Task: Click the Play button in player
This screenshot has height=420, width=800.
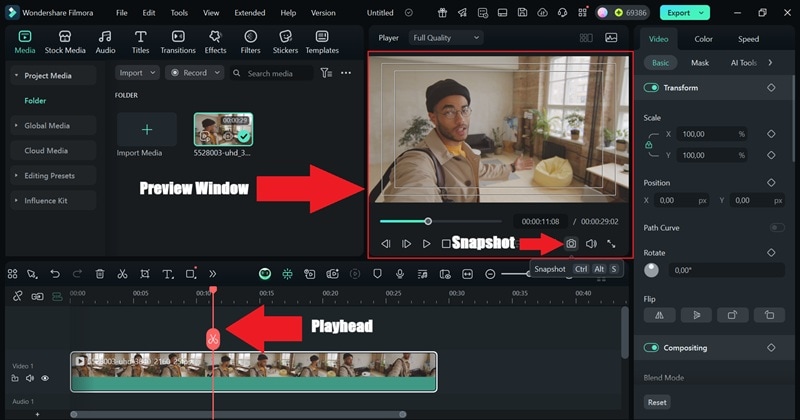Action: [426, 244]
